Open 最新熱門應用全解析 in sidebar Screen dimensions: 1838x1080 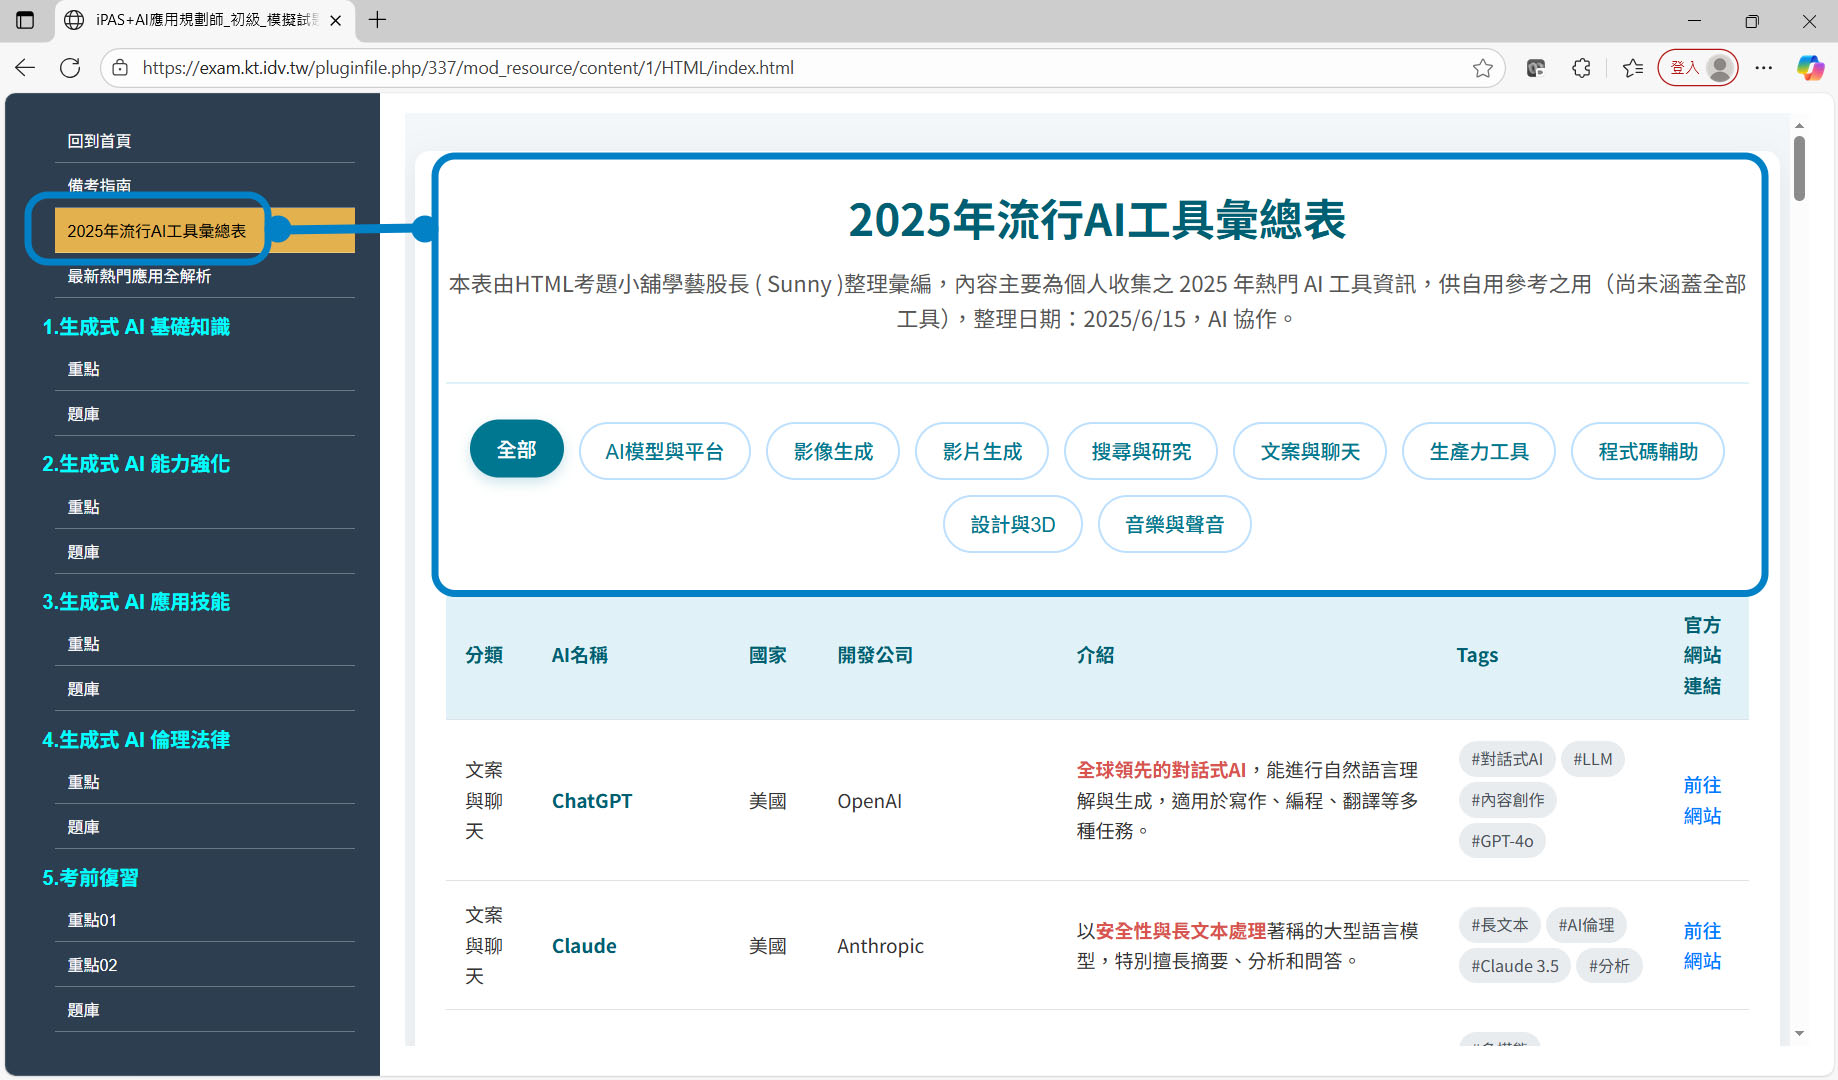tap(139, 276)
